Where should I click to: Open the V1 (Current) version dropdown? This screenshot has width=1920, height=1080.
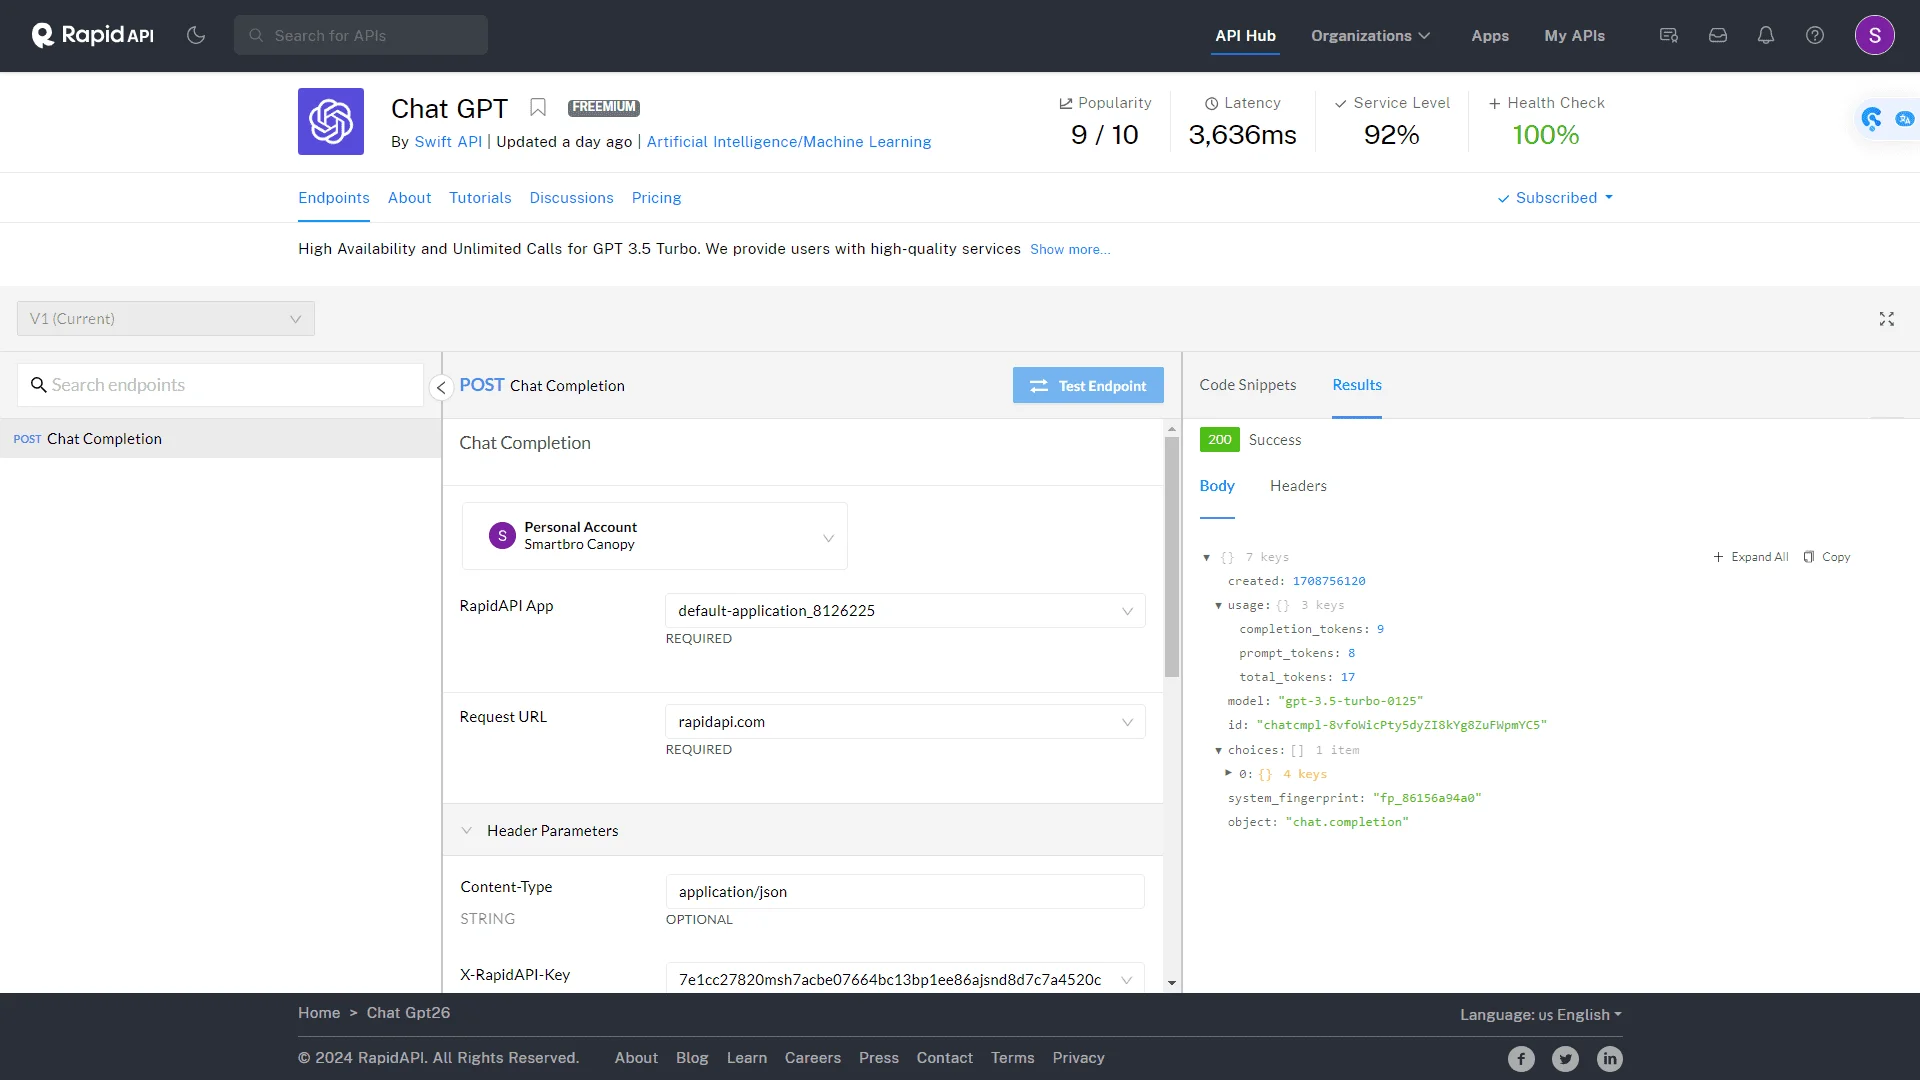(166, 319)
